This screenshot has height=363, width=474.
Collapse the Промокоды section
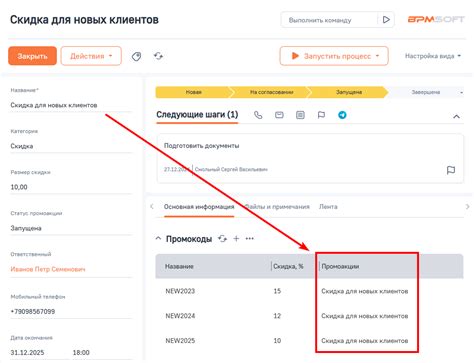click(x=158, y=238)
